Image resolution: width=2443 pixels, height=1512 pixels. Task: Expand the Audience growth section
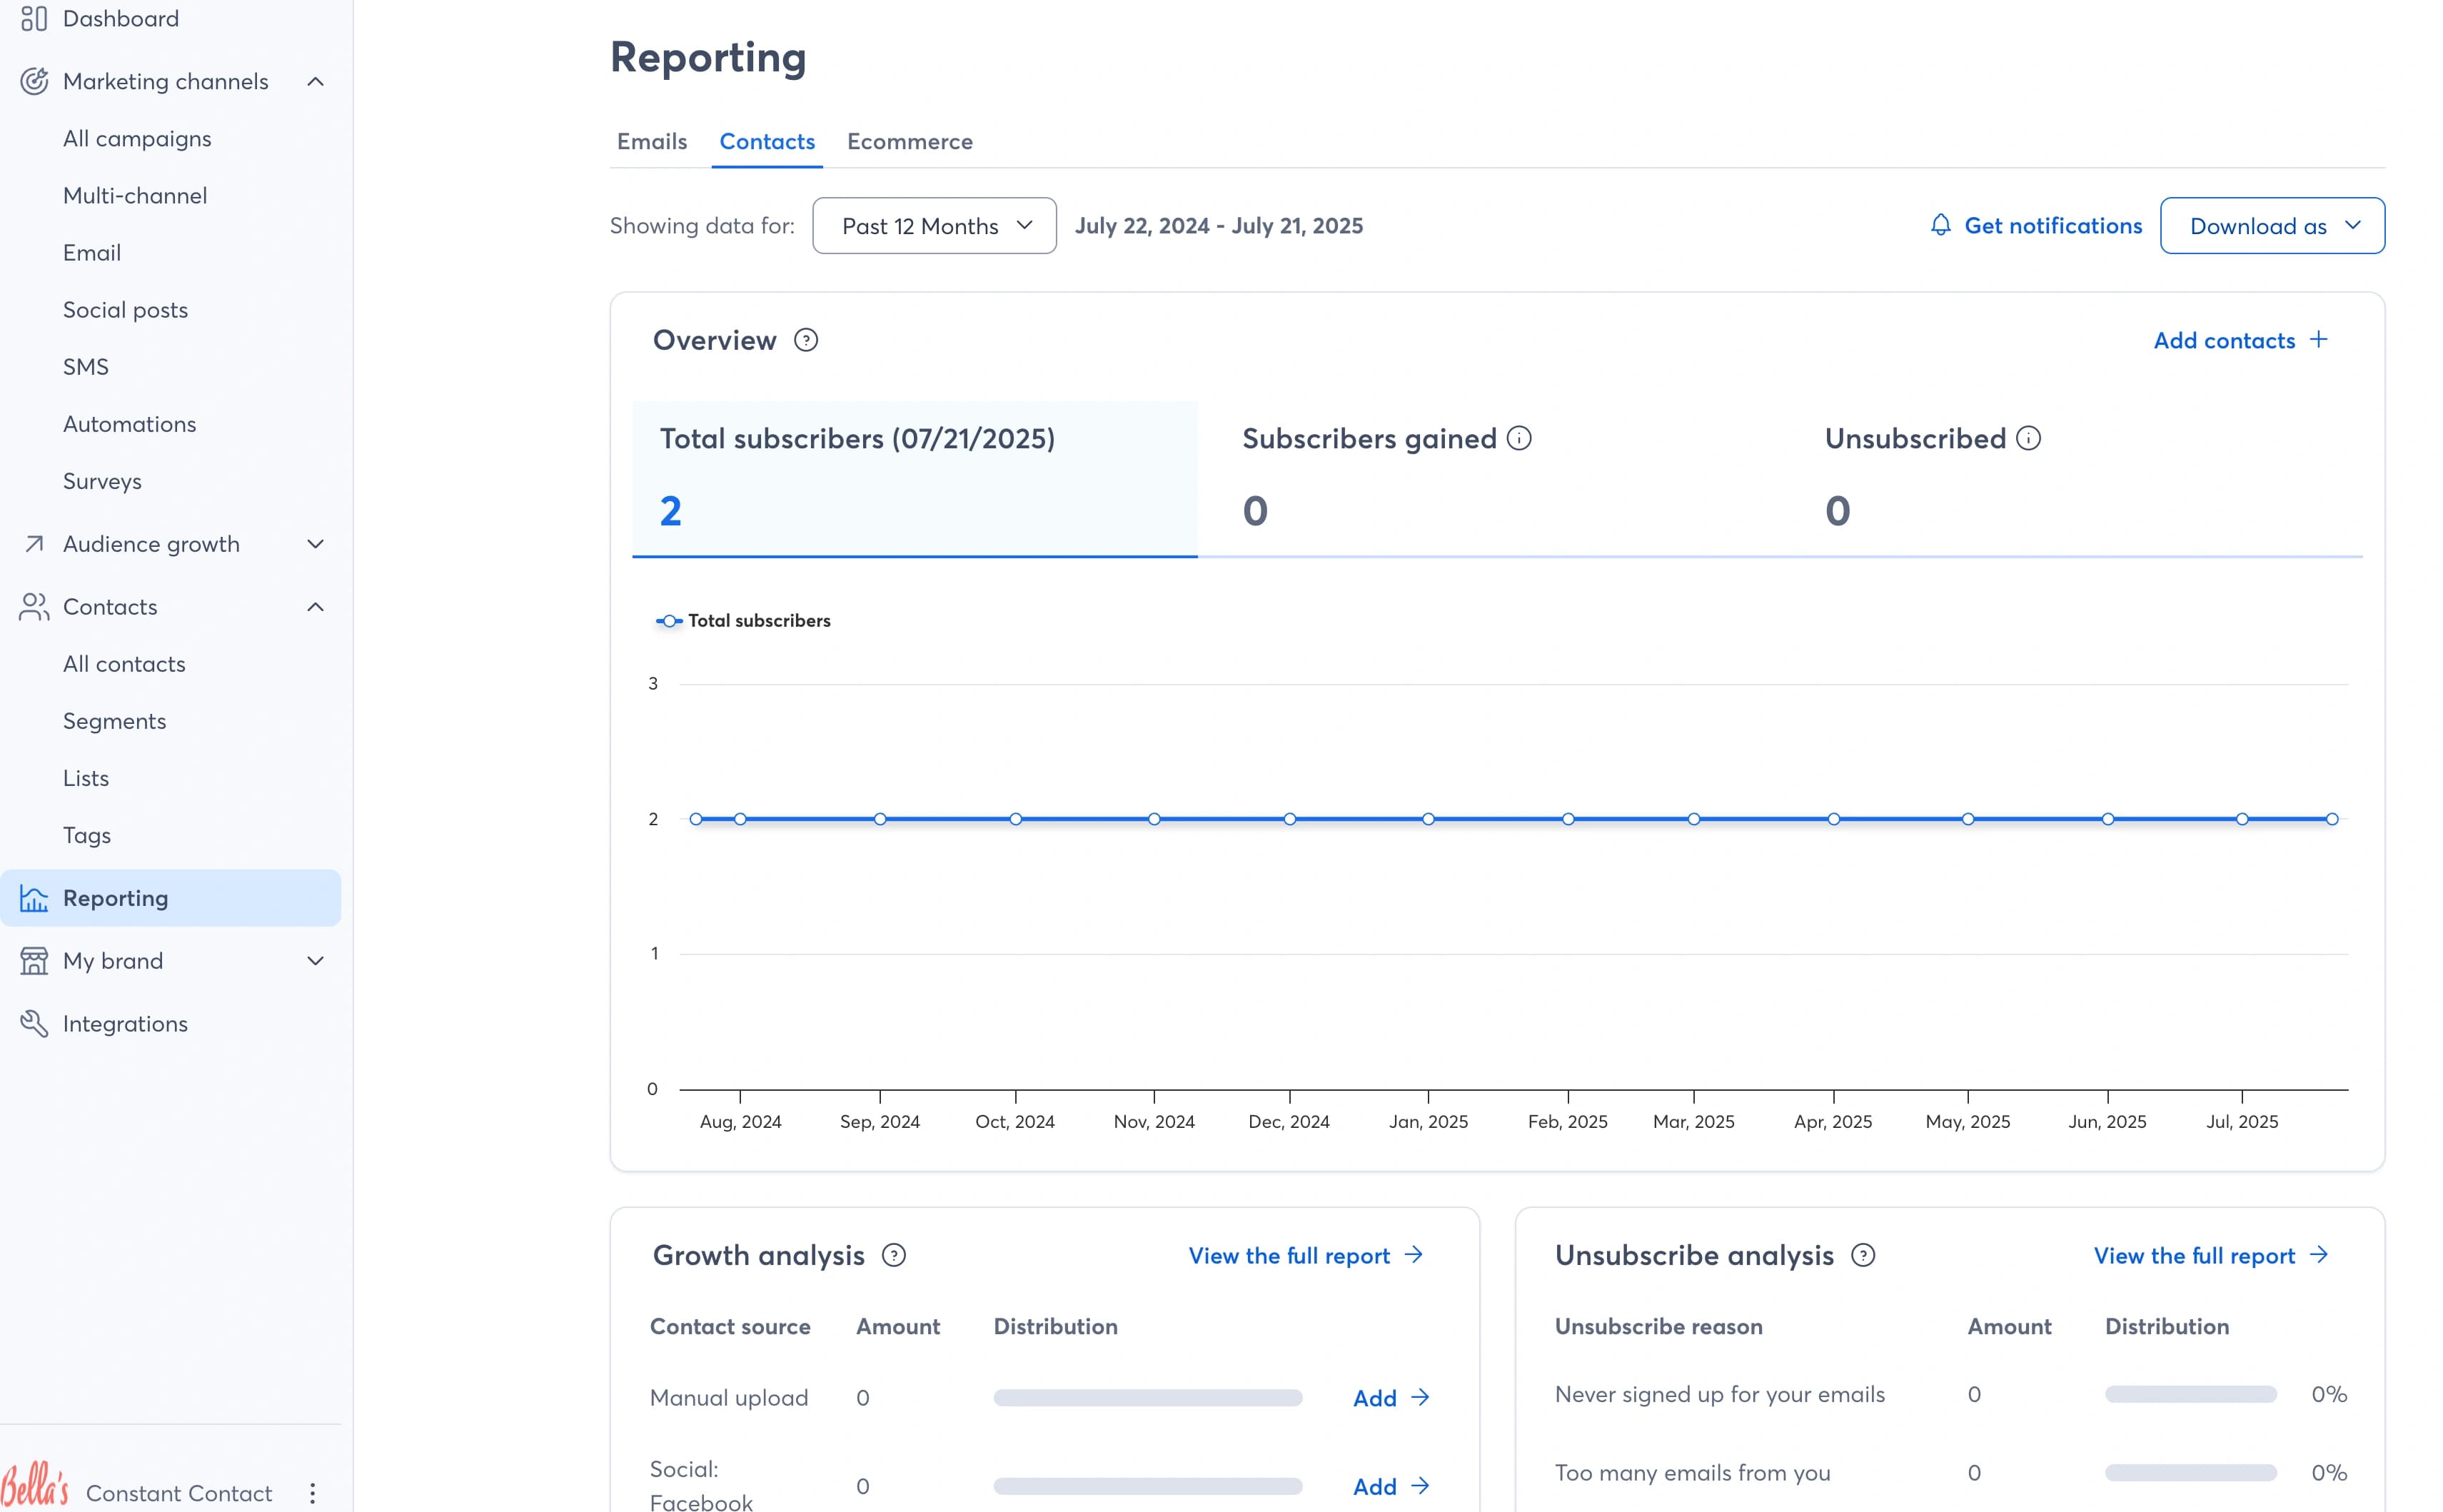pos(315,544)
